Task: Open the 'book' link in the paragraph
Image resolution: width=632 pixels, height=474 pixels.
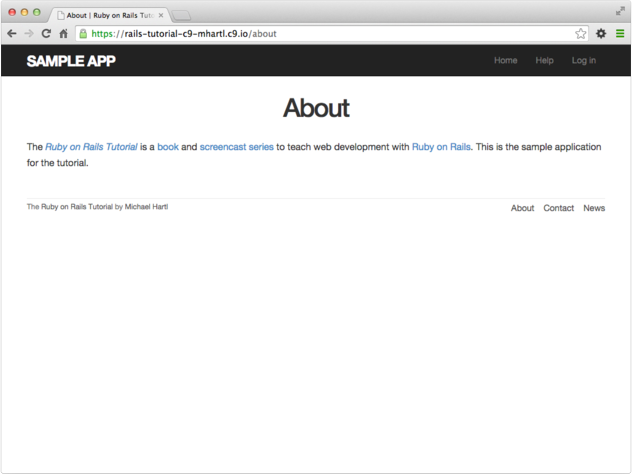Action: [x=168, y=147]
